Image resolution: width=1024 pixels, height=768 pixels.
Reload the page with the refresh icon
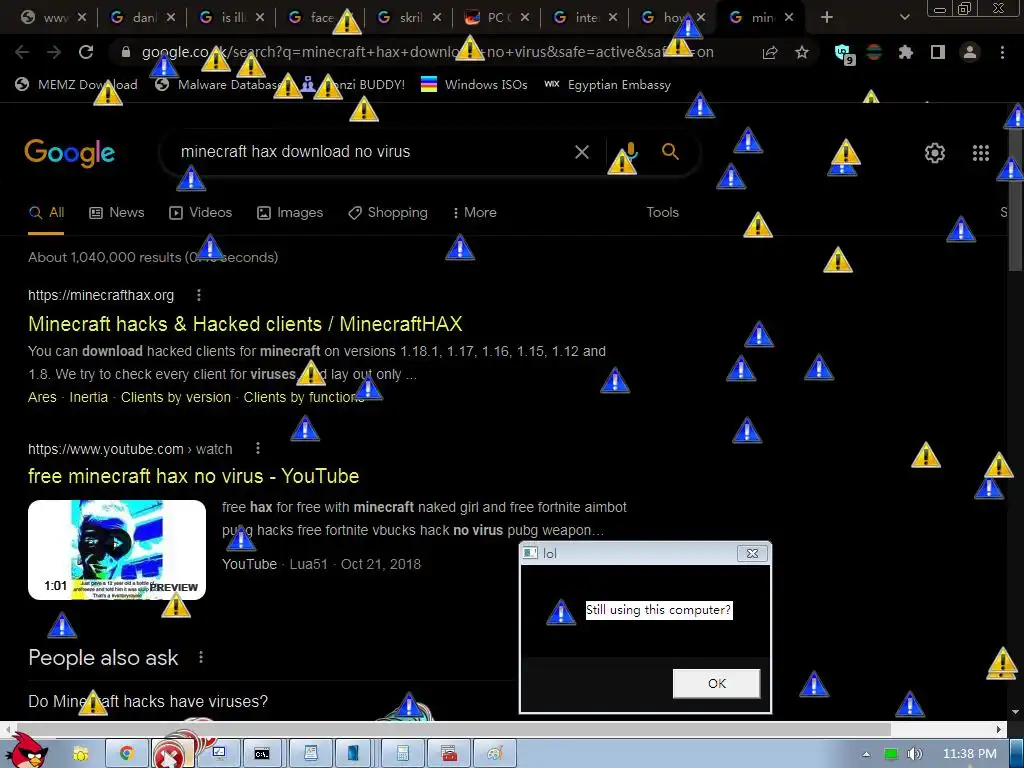tap(86, 52)
